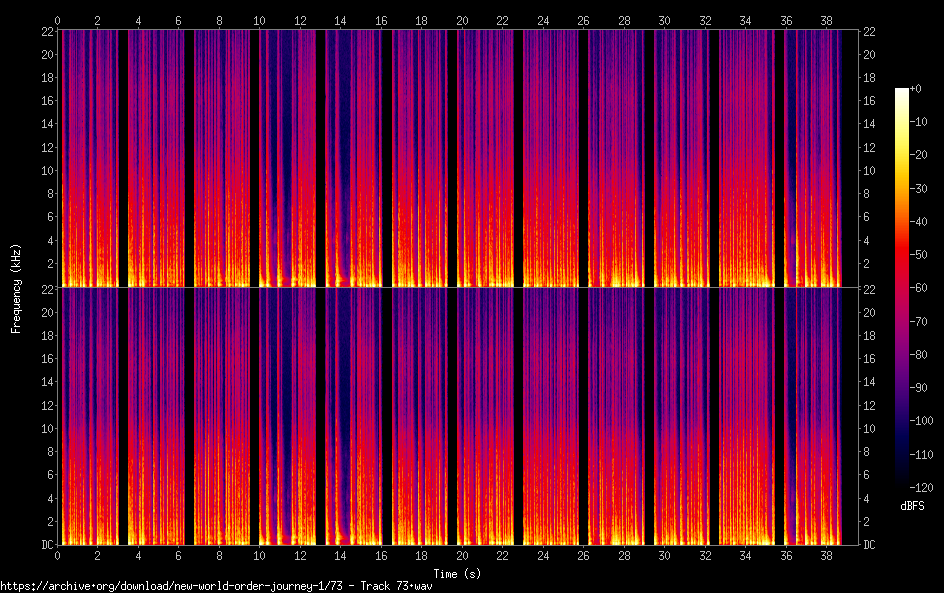Click the '14' kHz label on the upper-left frequency axis
This screenshot has height=593, width=944.
coord(48,124)
